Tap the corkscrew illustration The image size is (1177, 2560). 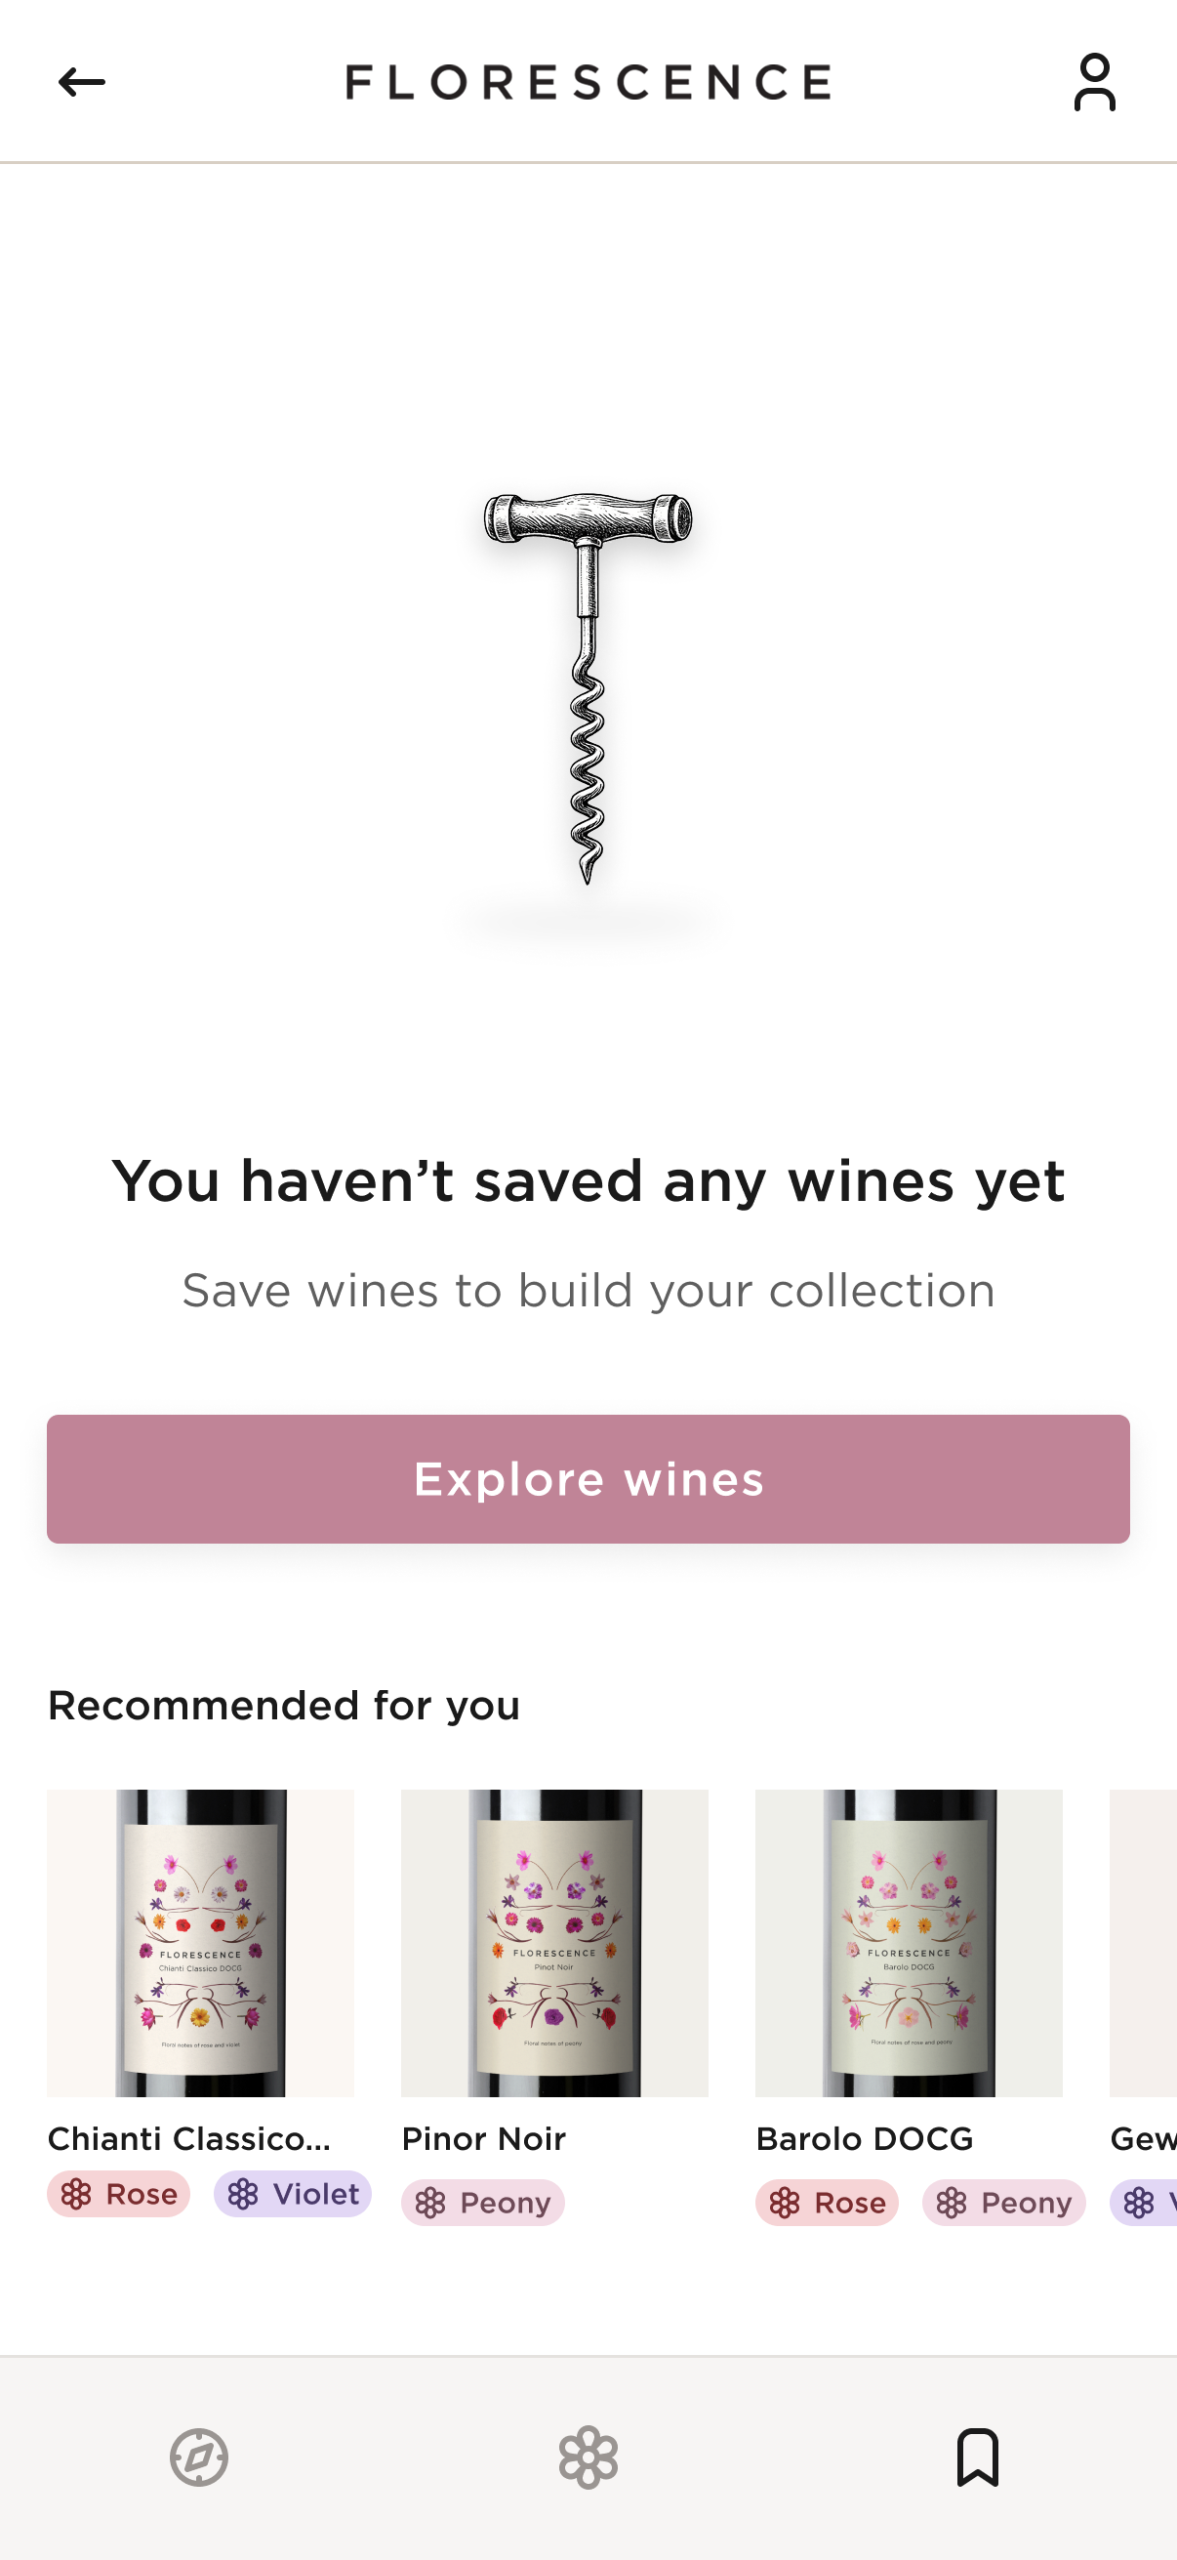point(588,688)
